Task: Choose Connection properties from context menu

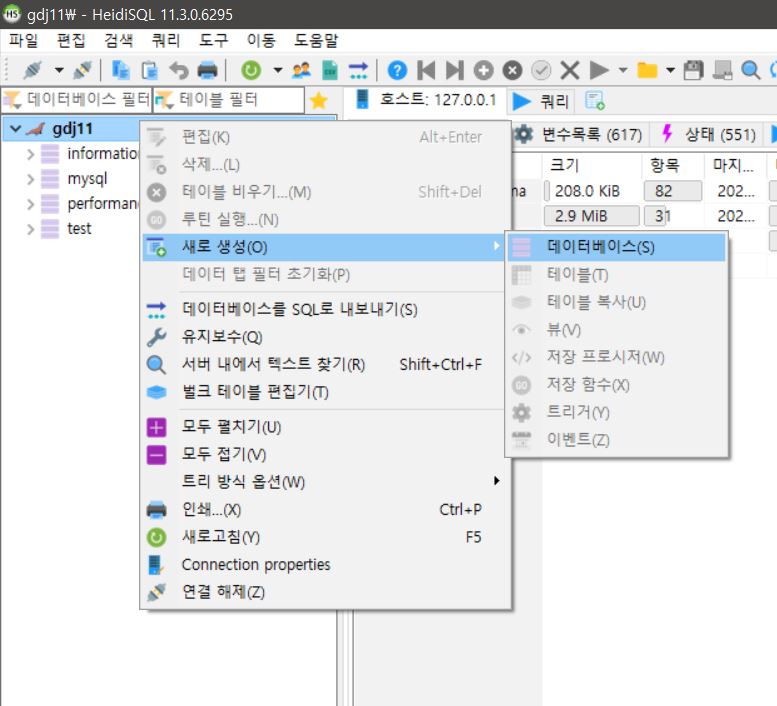Action: tap(326, 565)
